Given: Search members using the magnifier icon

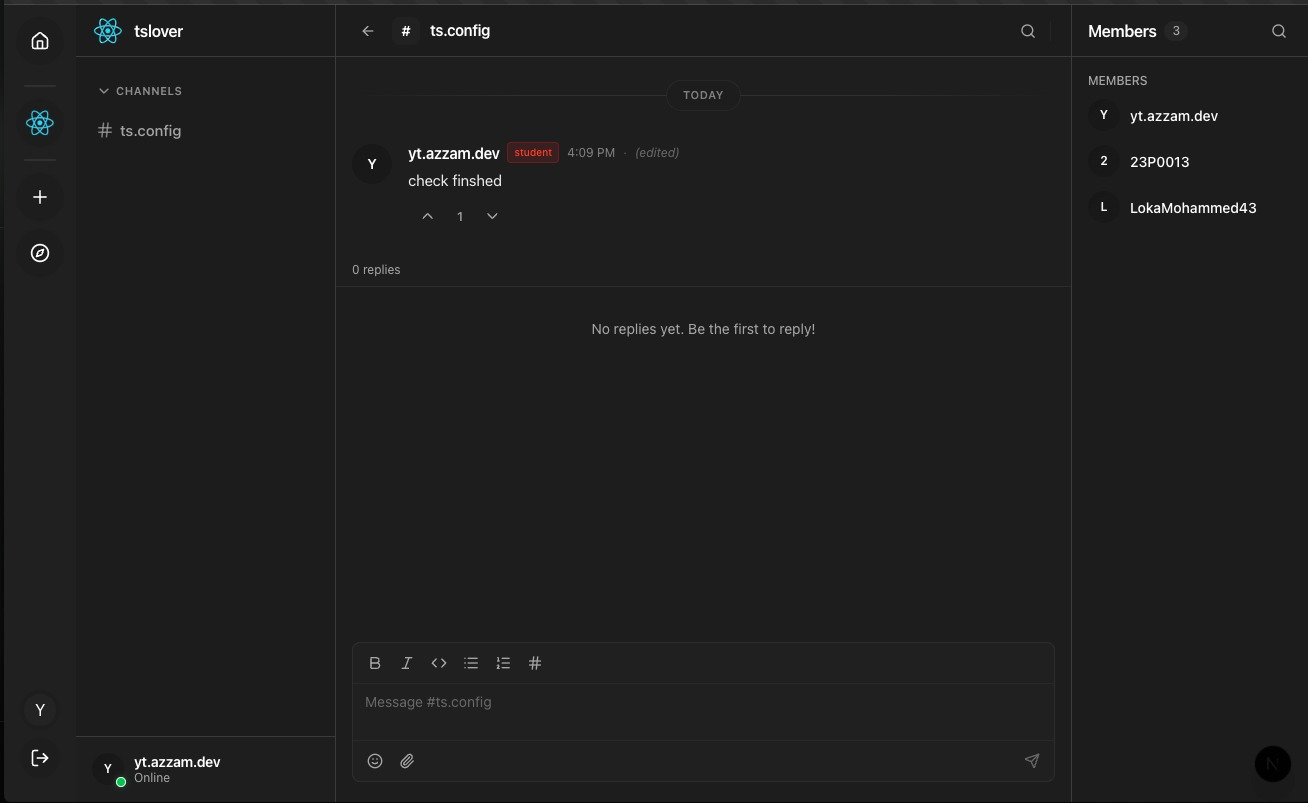Looking at the screenshot, I should (x=1278, y=31).
